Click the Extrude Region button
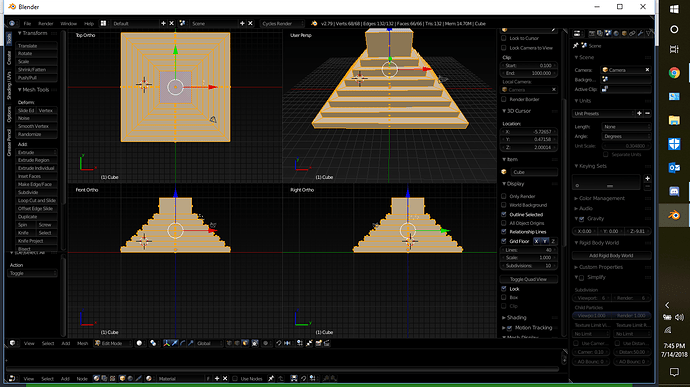 pyautogui.click(x=37, y=160)
